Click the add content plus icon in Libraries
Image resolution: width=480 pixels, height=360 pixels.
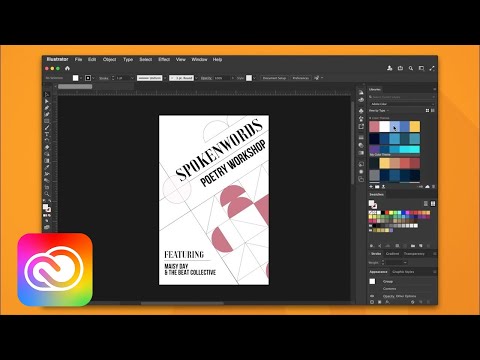371,187
